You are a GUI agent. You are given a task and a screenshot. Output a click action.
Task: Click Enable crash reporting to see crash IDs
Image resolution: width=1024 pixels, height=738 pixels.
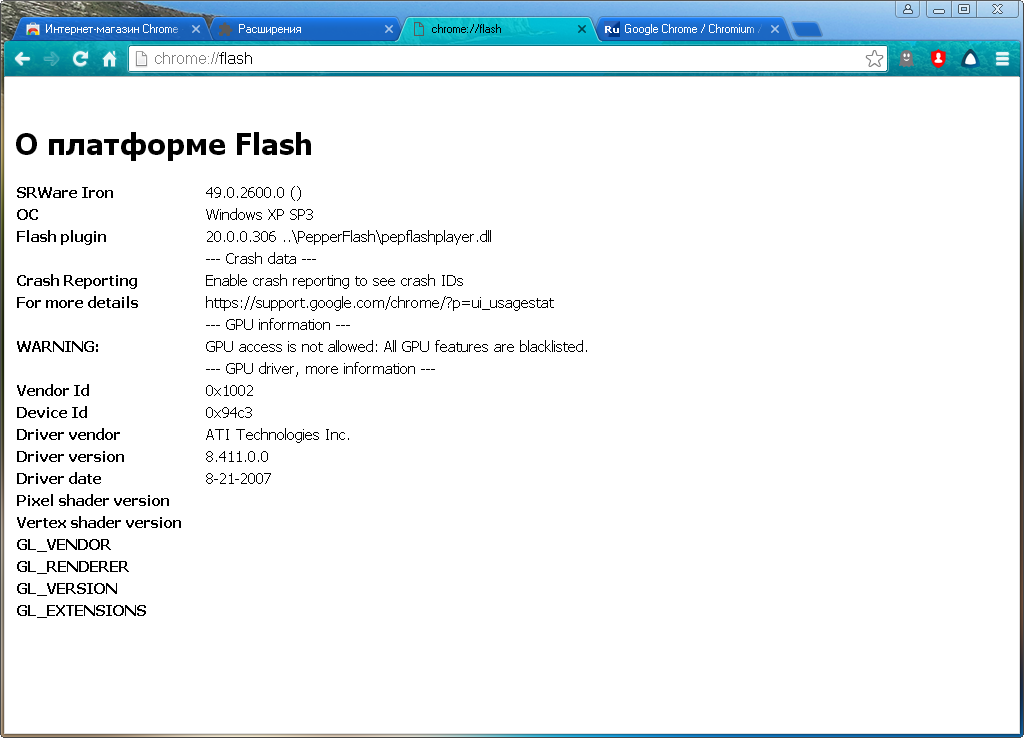pyautogui.click(x=334, y=281)
